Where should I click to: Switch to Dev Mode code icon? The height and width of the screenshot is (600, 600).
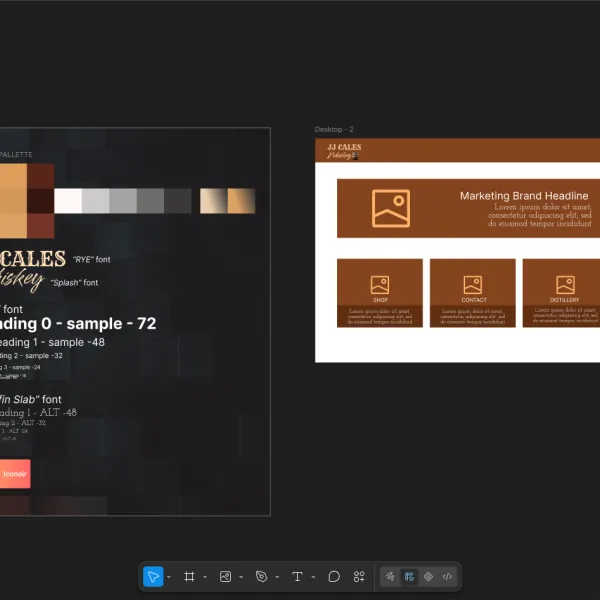(447, 576)
